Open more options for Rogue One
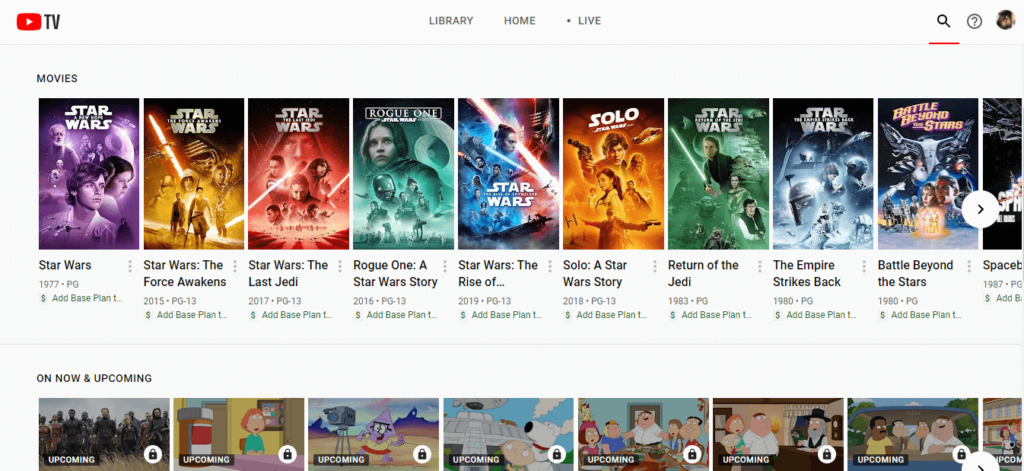 pos(445,266)
